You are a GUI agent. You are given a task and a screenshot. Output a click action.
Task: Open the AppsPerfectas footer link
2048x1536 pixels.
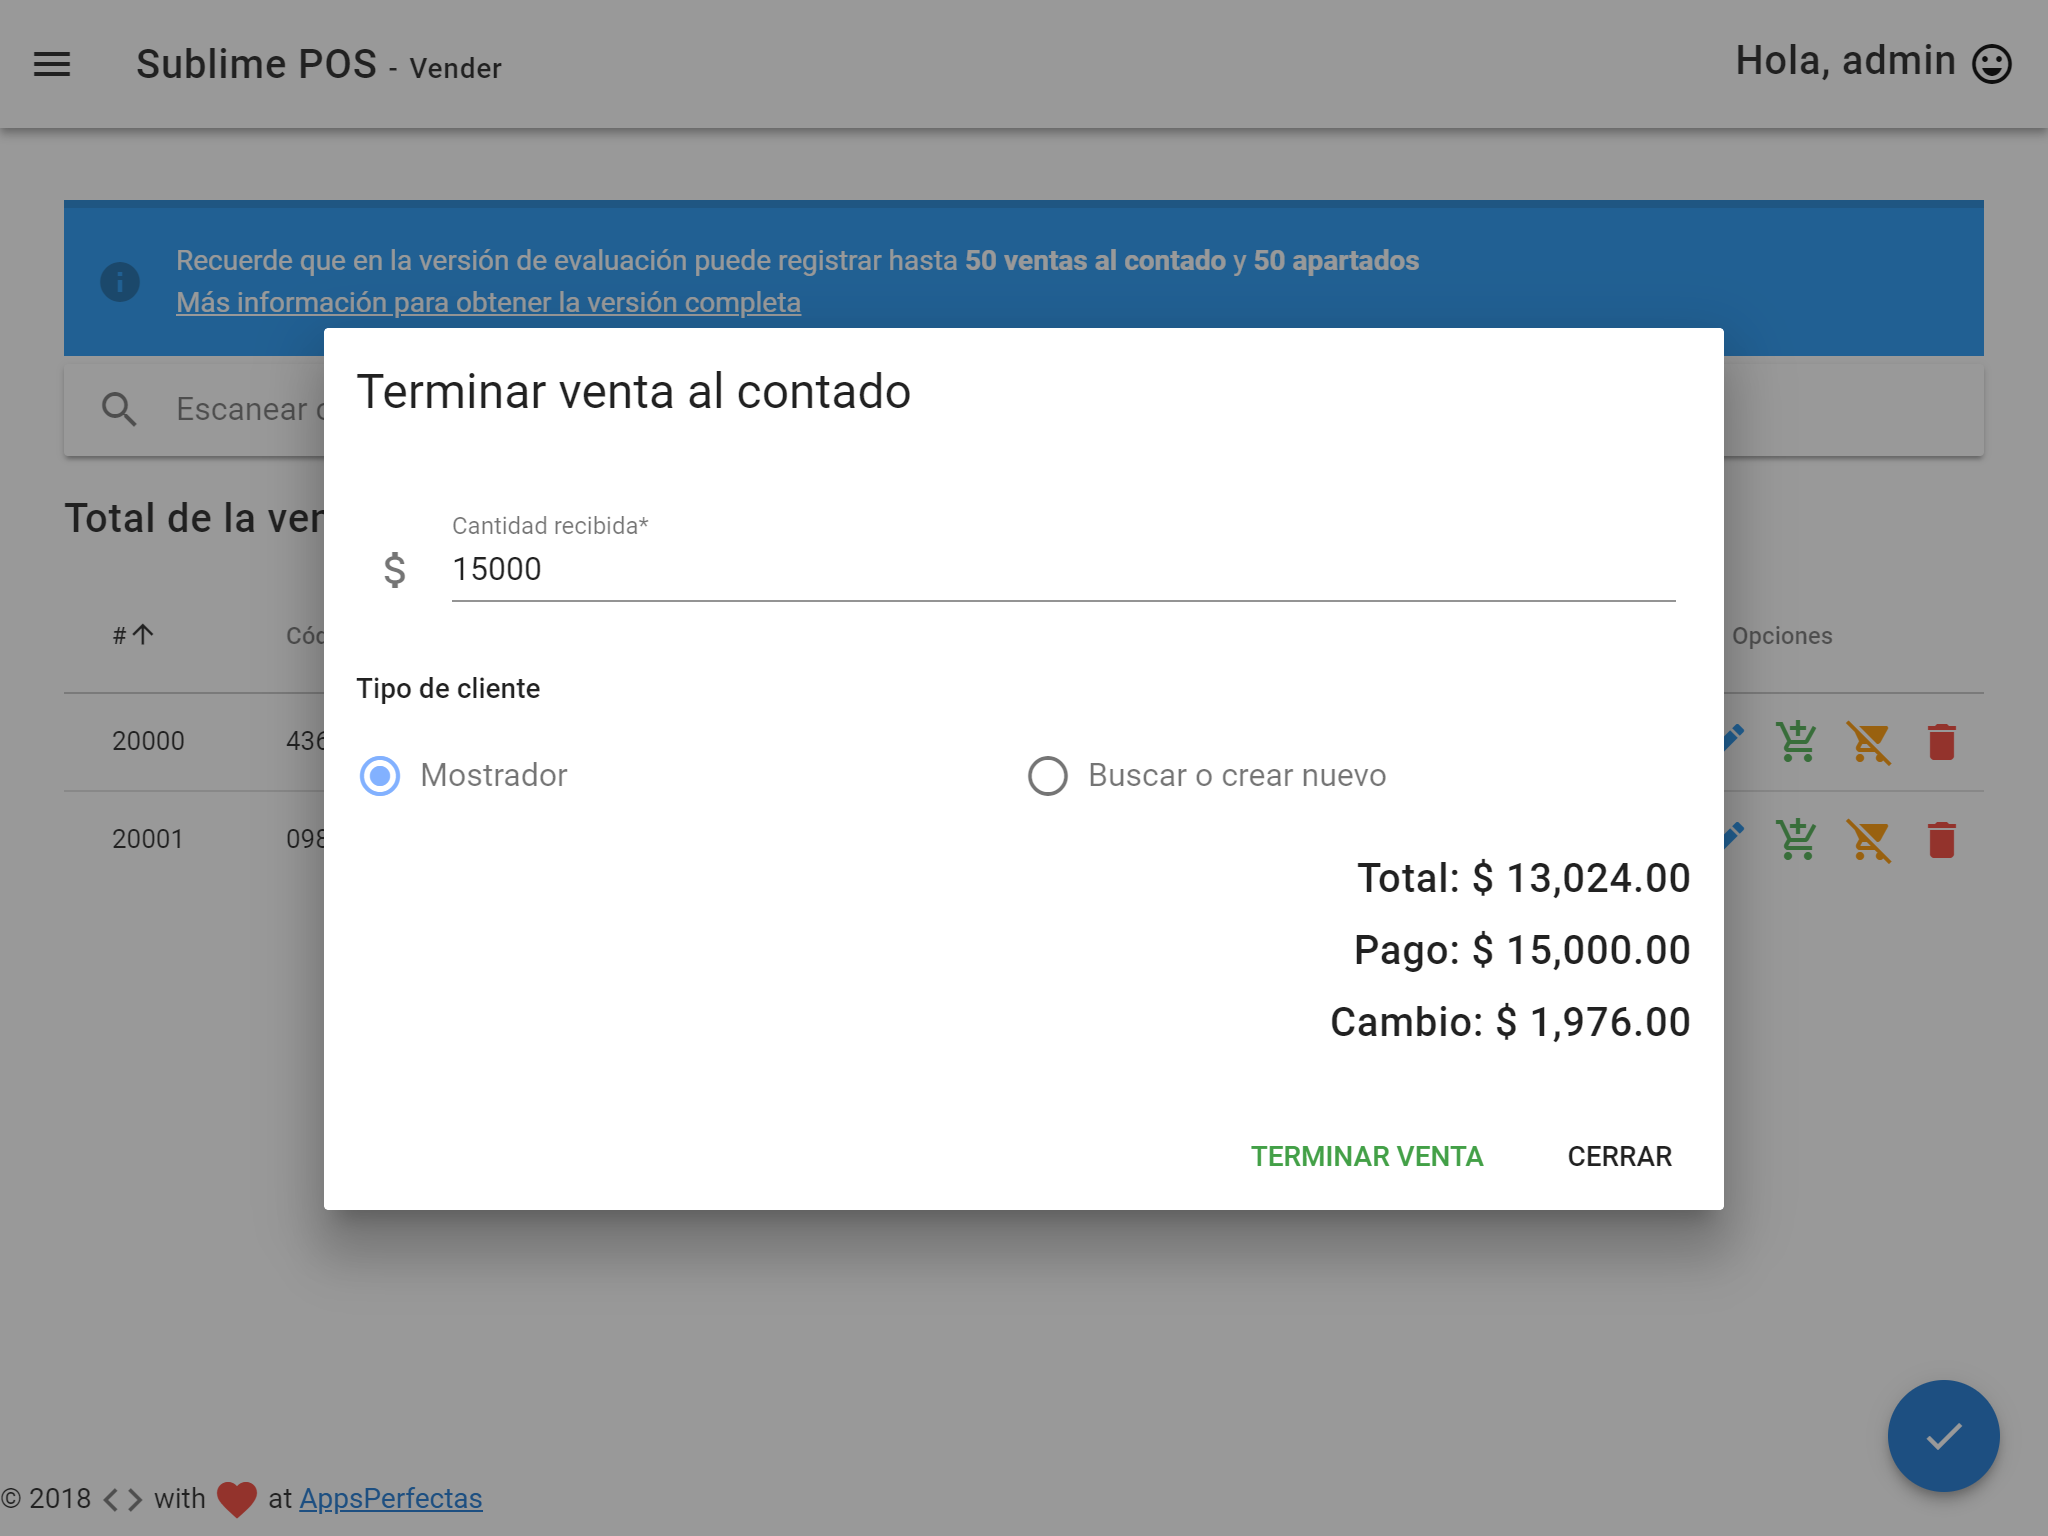point(390,1498)
